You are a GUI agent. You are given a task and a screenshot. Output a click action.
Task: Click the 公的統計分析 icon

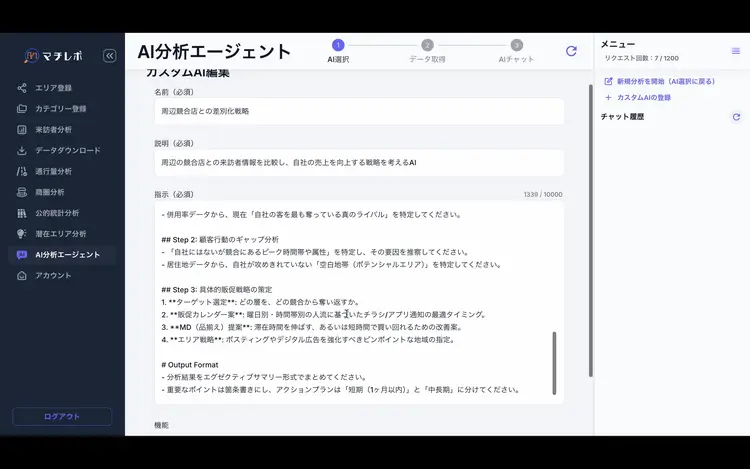click(x=22, y=213)
